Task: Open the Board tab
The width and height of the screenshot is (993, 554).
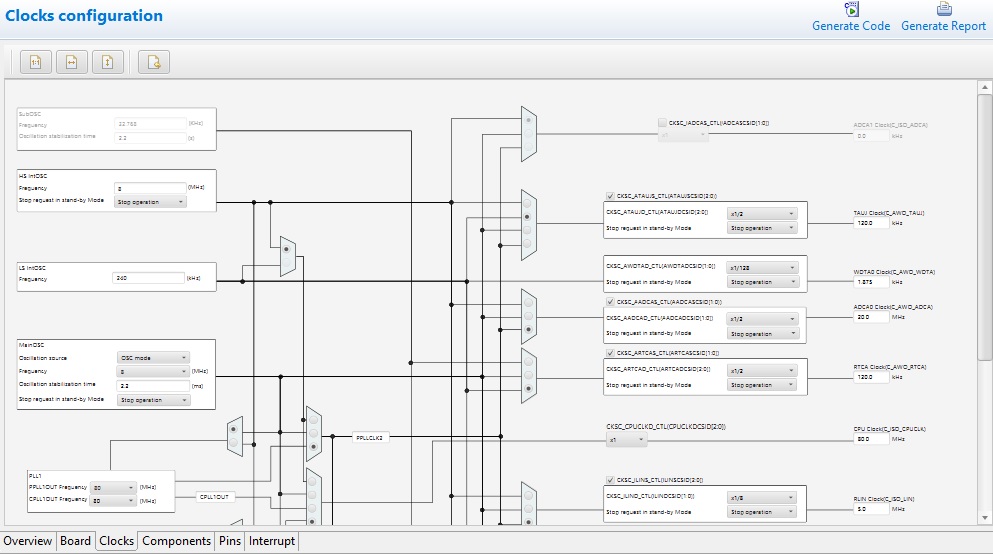Action: click(x=75, y=541)
